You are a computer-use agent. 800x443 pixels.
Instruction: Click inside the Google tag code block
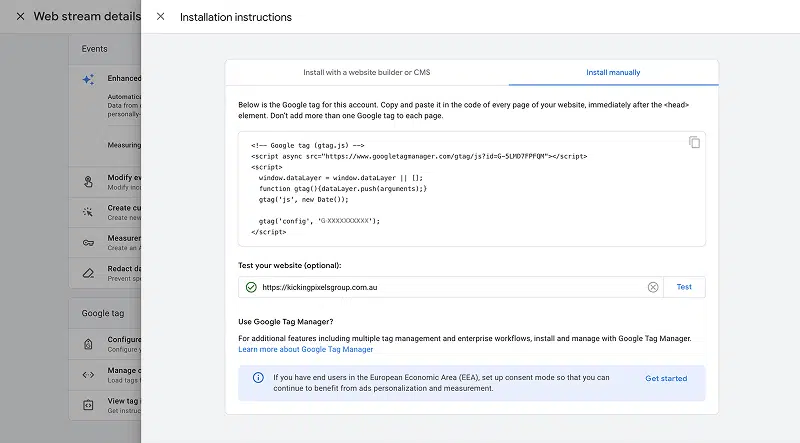click(472, 189)
